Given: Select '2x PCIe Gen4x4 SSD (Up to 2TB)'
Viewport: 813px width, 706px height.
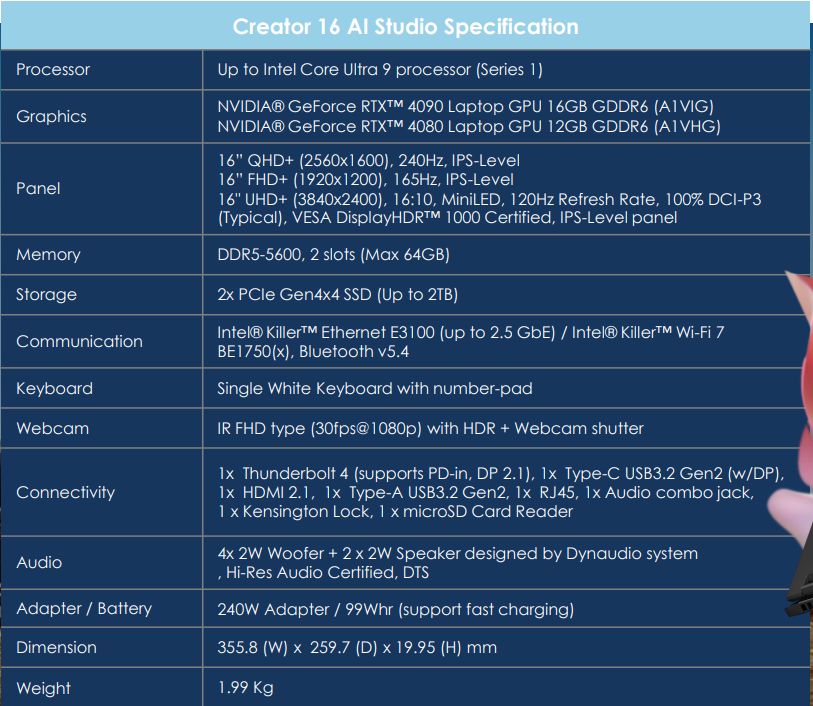Looking at the screenshot, I should click(338, 294).
